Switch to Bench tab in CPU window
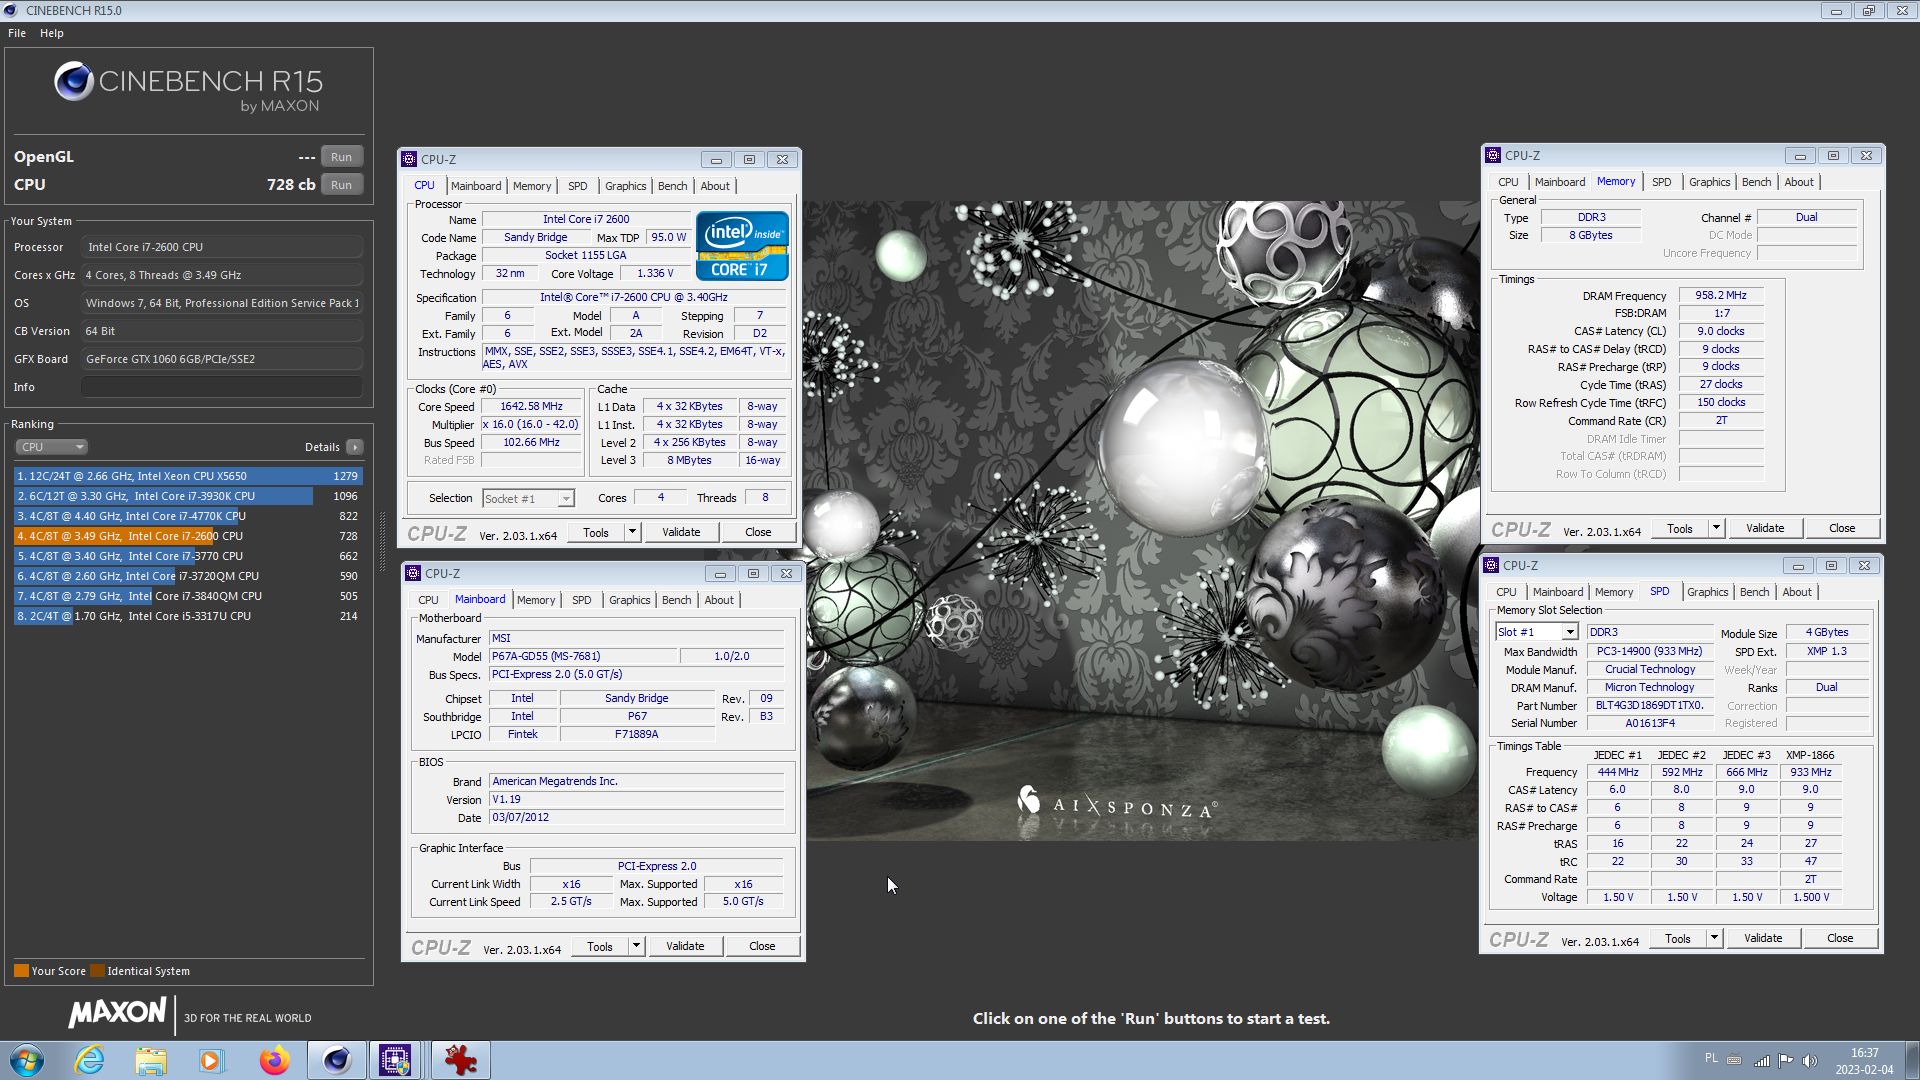Image resolution: width=1920 pixels, height=1080 pixels. click(672, 186)
